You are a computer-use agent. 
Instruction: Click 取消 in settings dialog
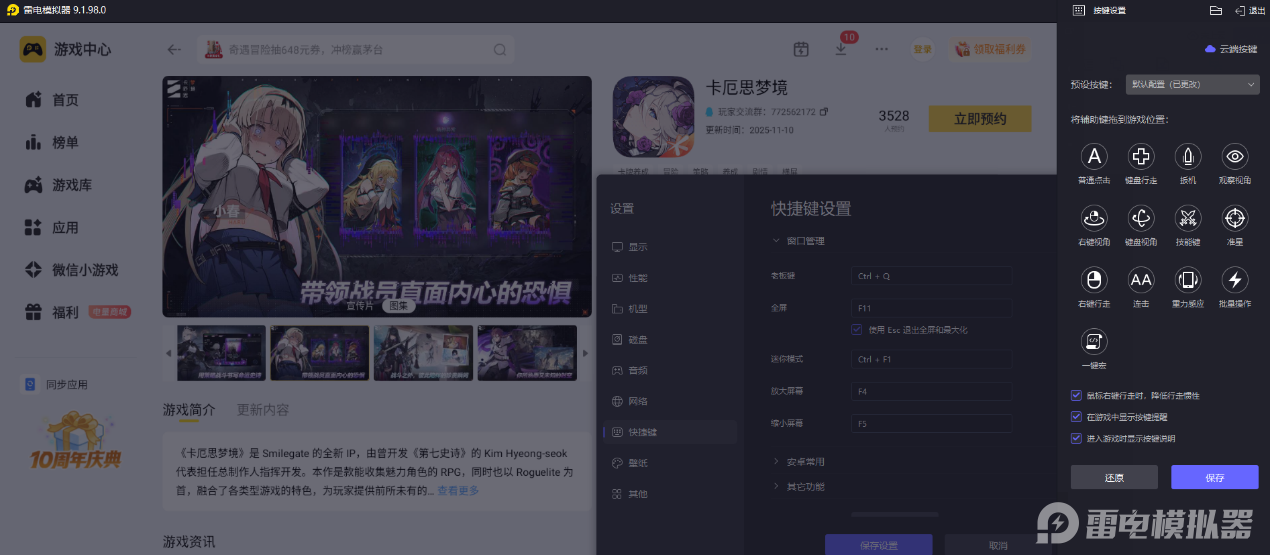point(998,545)
